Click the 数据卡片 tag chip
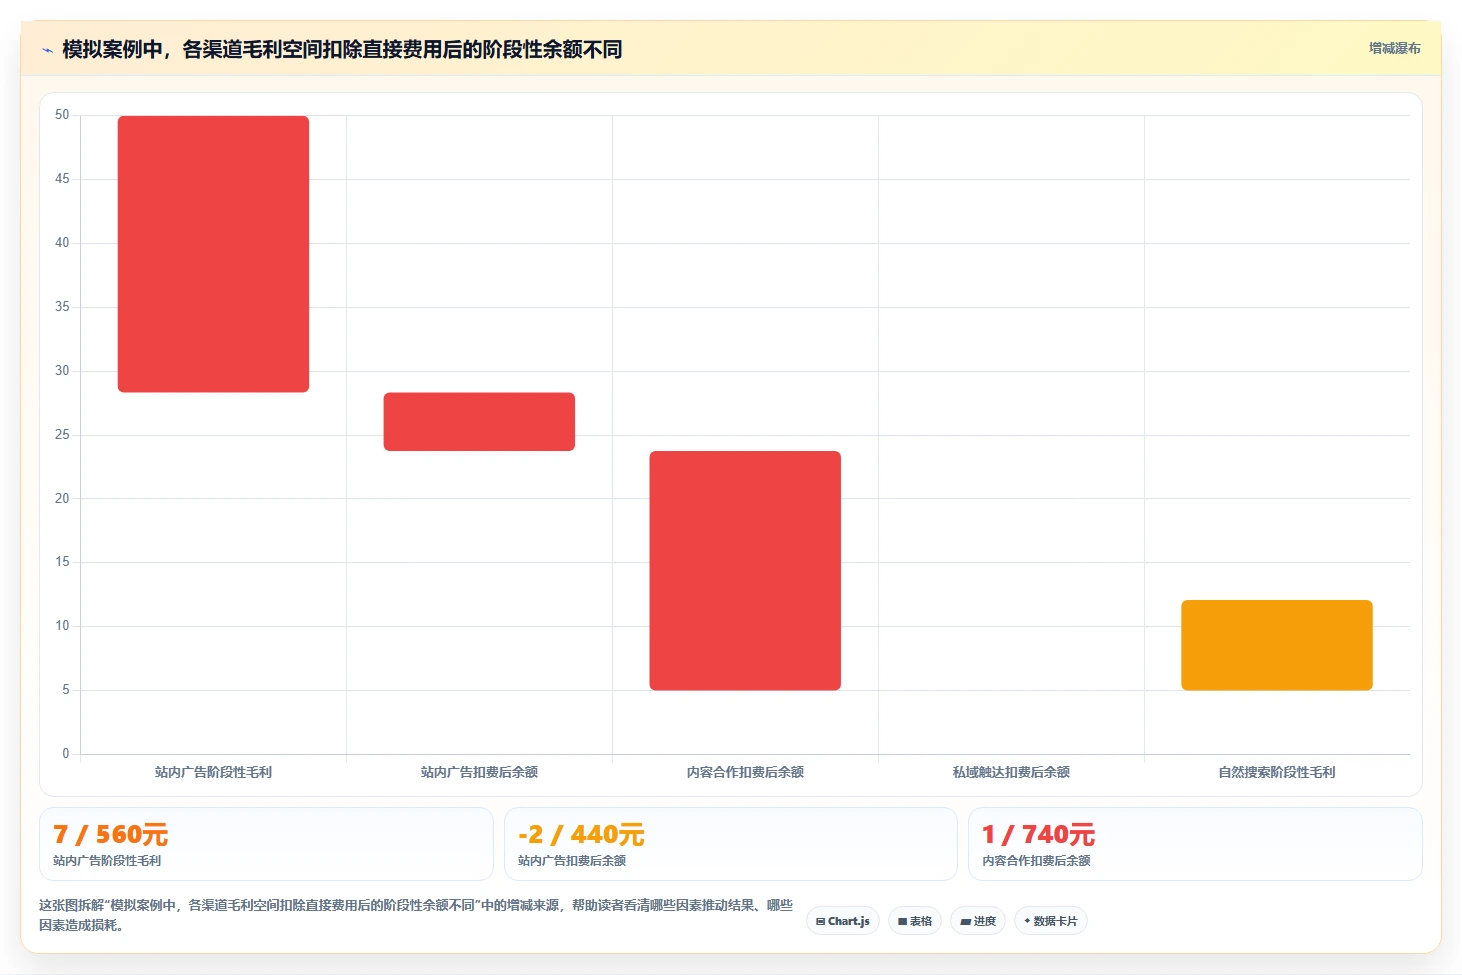Screen dimensions: 1462x975 [1051, 921]
